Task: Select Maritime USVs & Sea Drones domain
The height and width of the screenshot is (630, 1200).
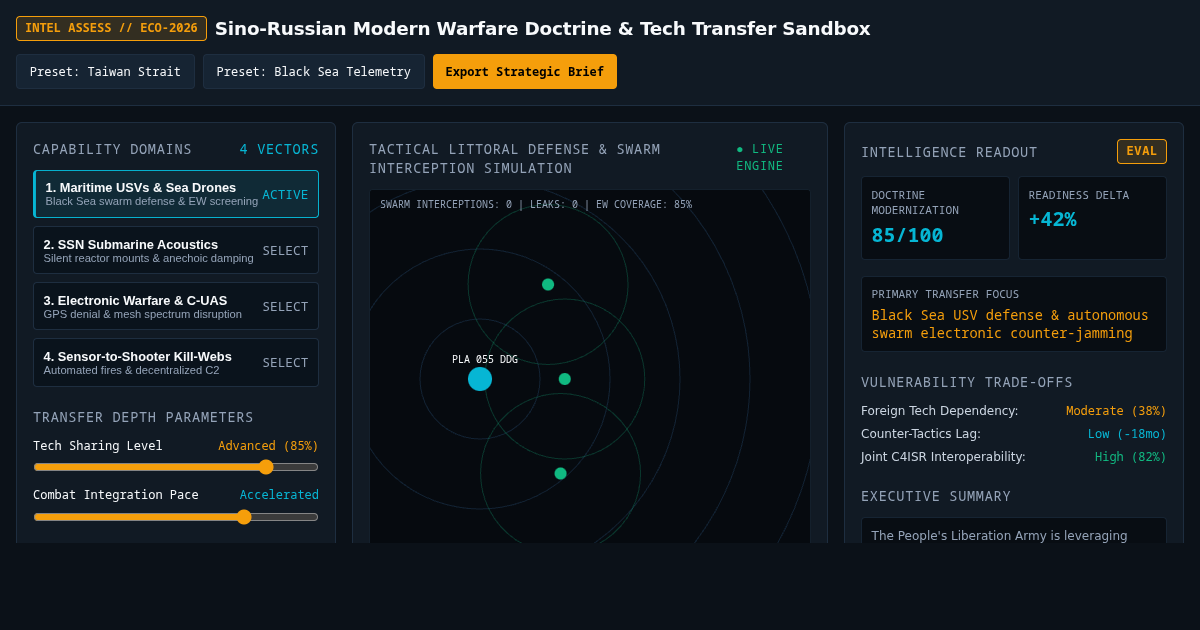Action: (176, 194)
